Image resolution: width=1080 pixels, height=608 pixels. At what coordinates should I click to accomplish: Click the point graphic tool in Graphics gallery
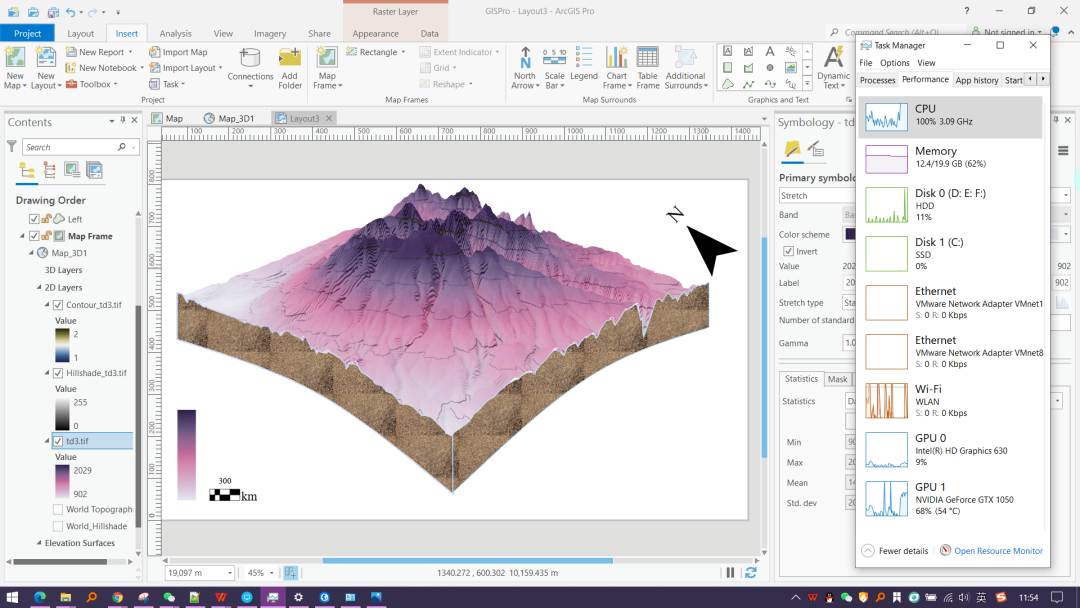769,67
